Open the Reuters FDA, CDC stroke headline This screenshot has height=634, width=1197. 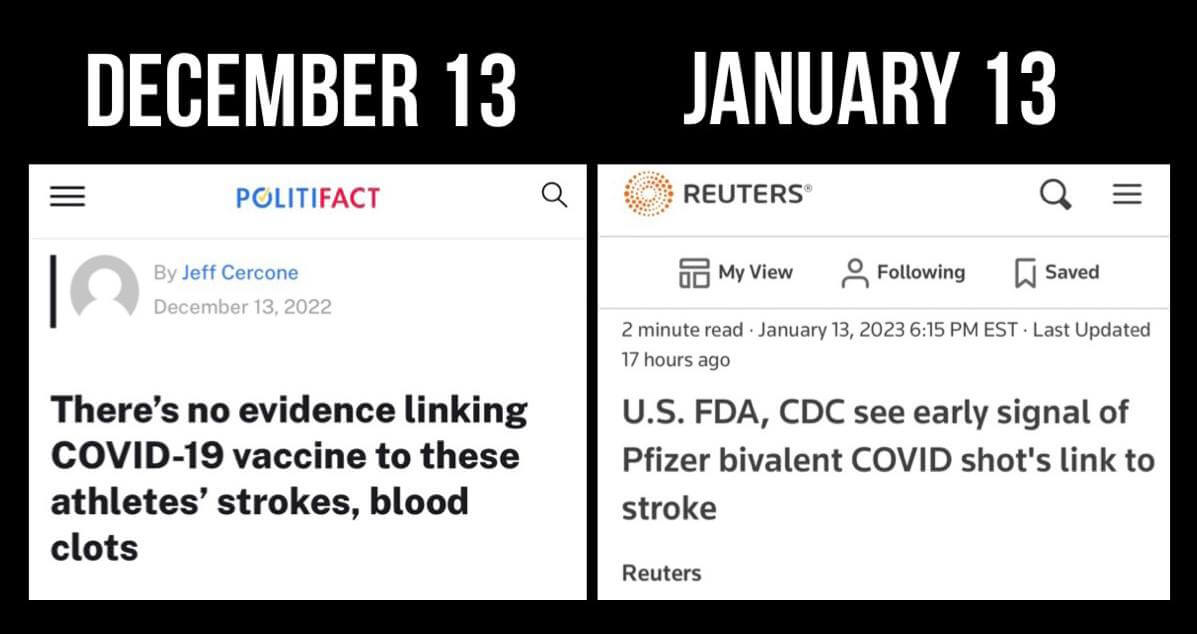[x=888, y=460]
